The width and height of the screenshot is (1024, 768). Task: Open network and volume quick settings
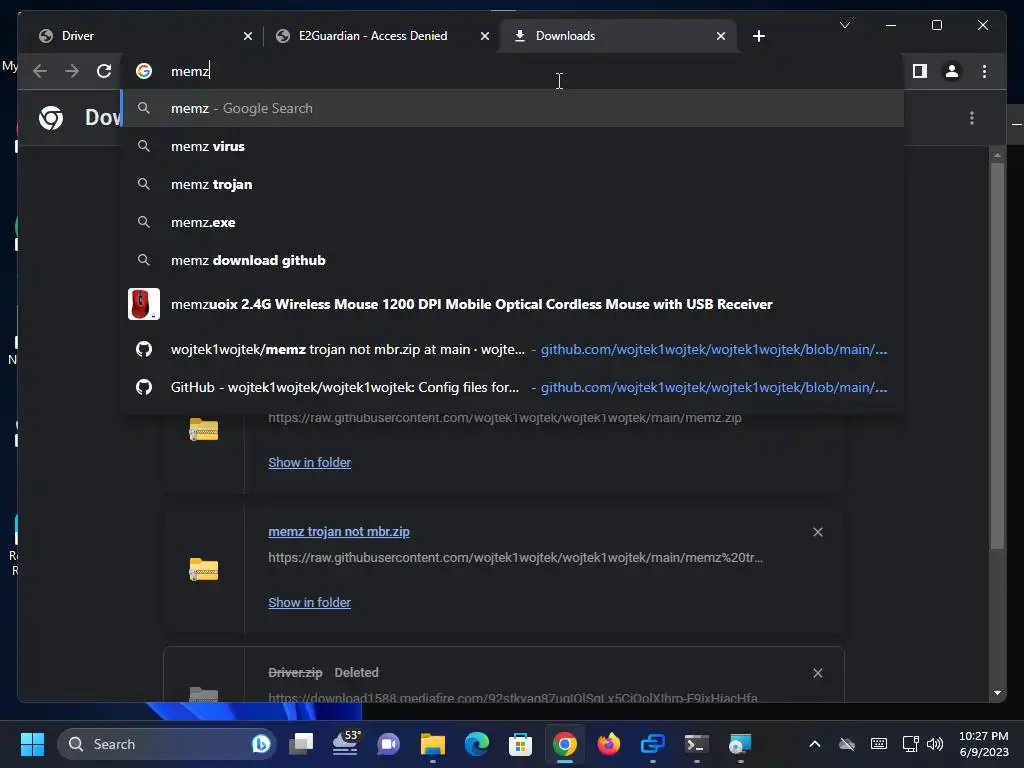pos(922,744)
